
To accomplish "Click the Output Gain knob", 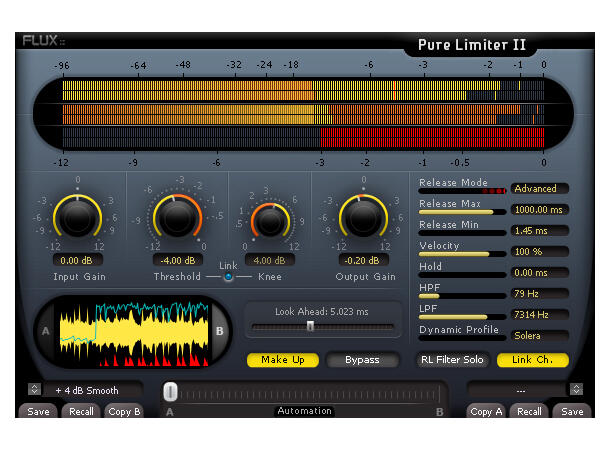I will point(363,218).
